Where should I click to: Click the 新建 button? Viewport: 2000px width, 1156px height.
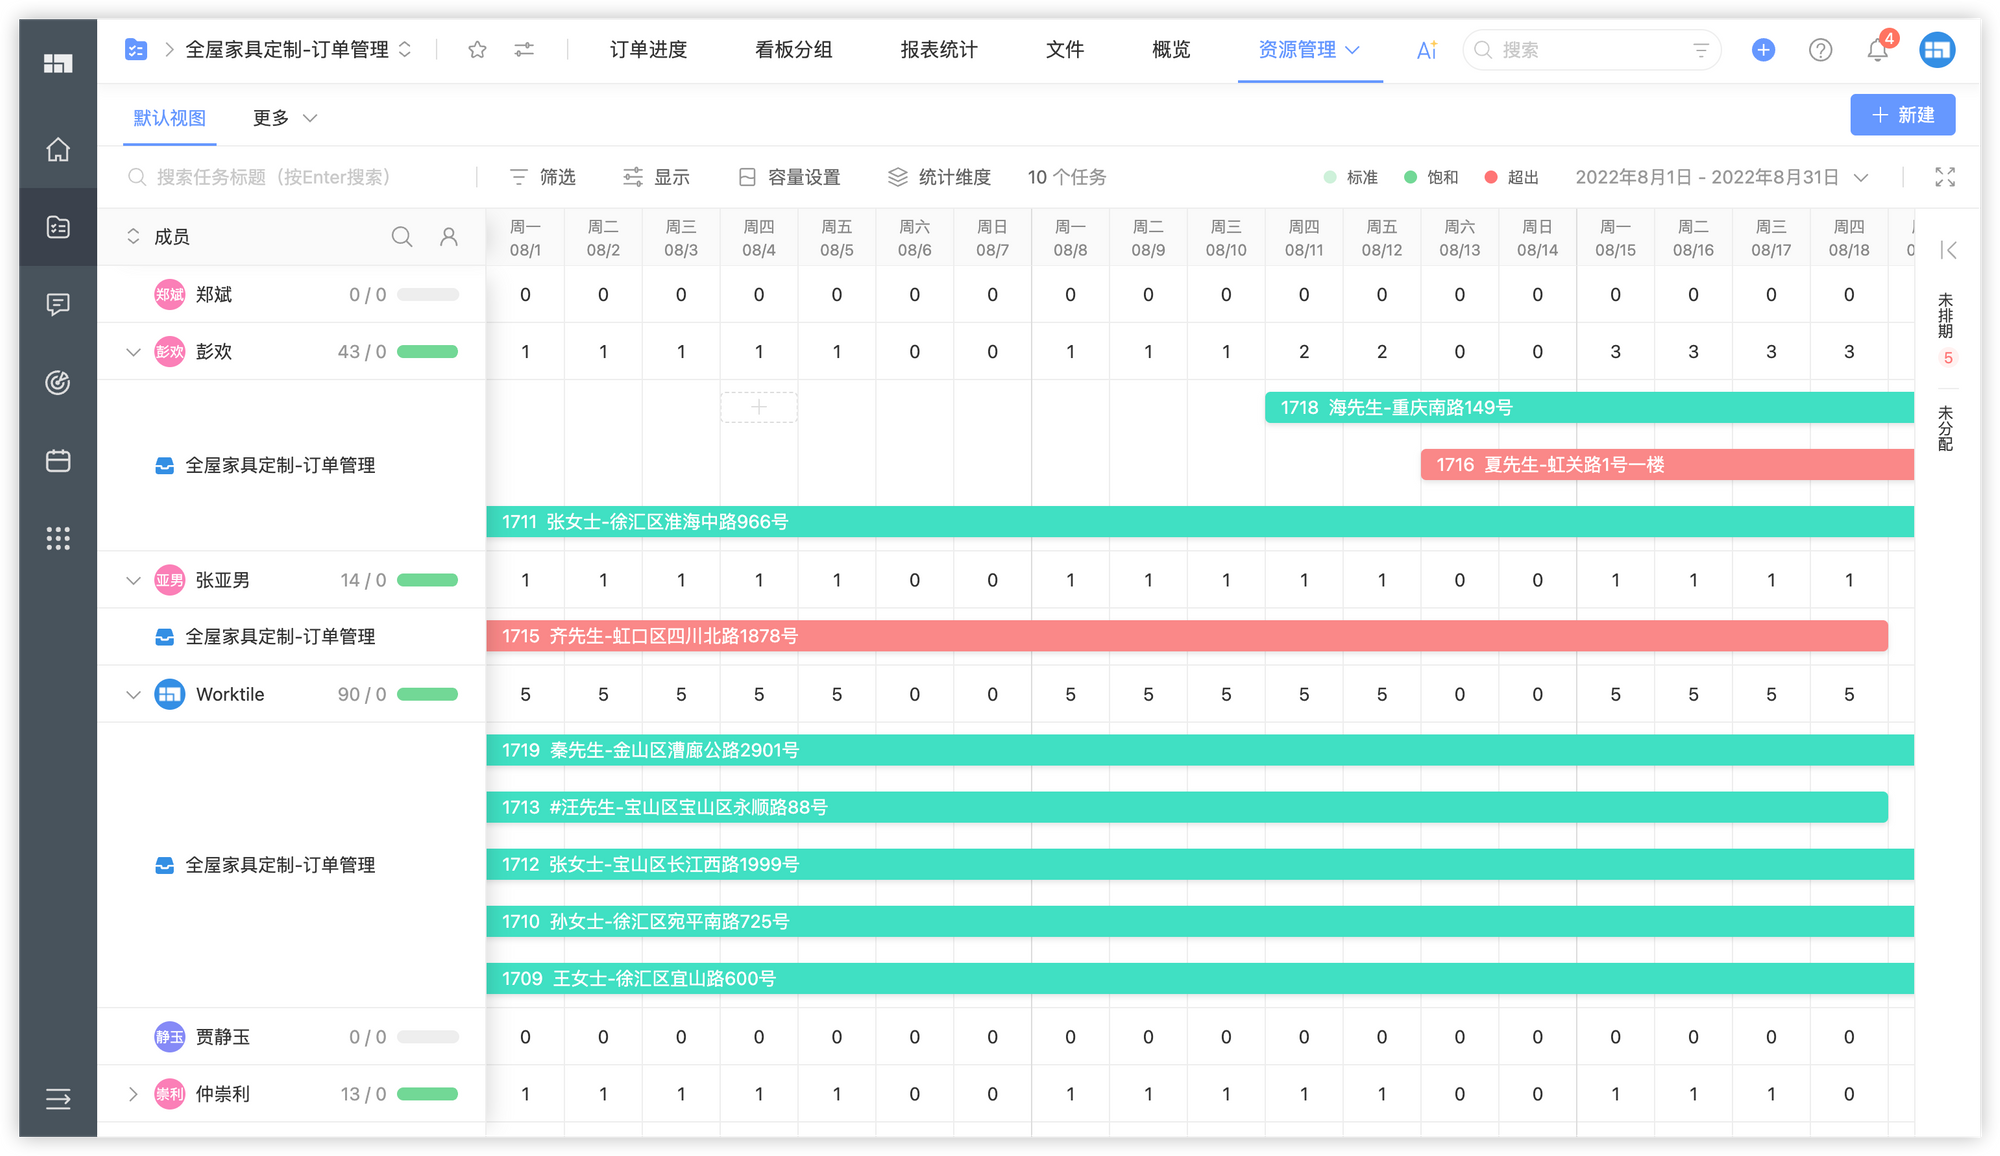(1902, 115)
